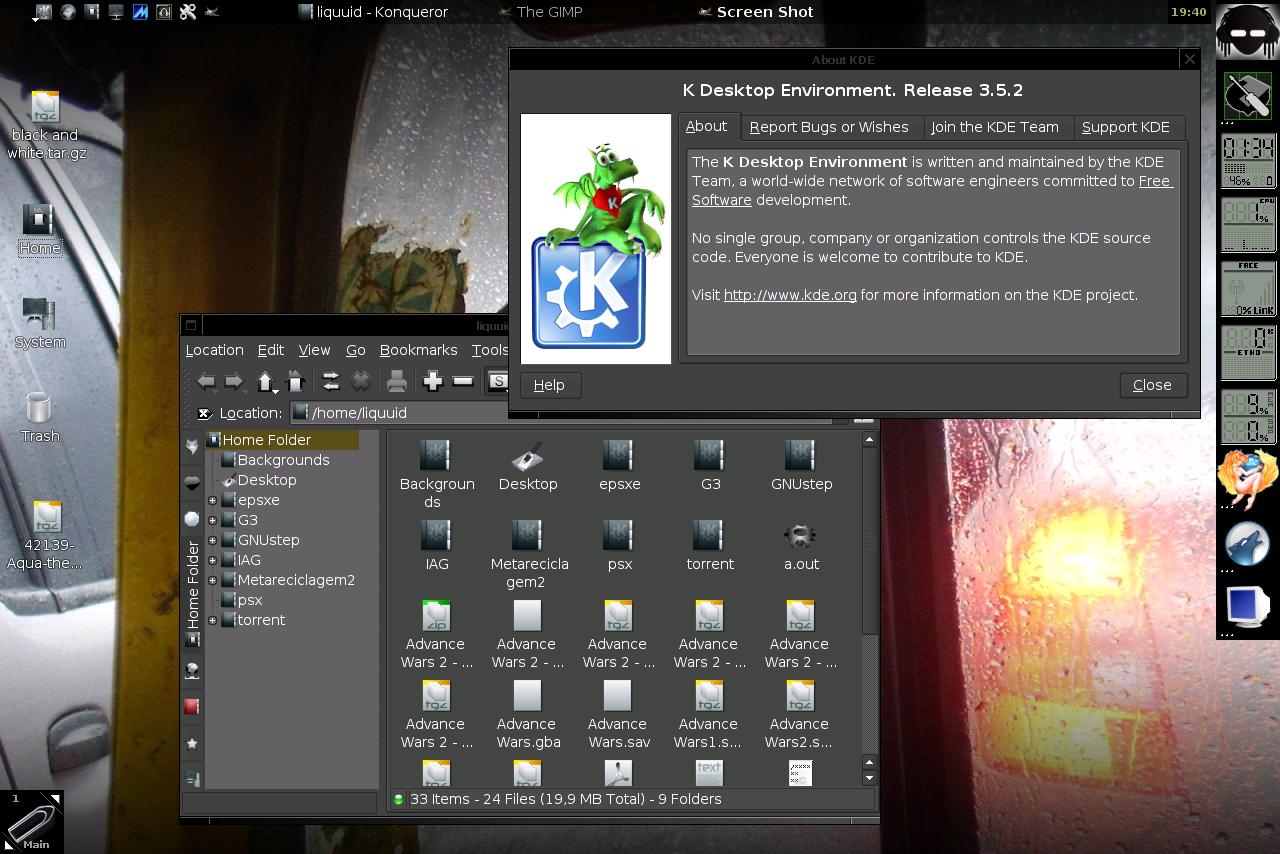This screenshot has height=854, width=1280.
Task: Open Advance Wars.gba file
Action: coord(527,715)
